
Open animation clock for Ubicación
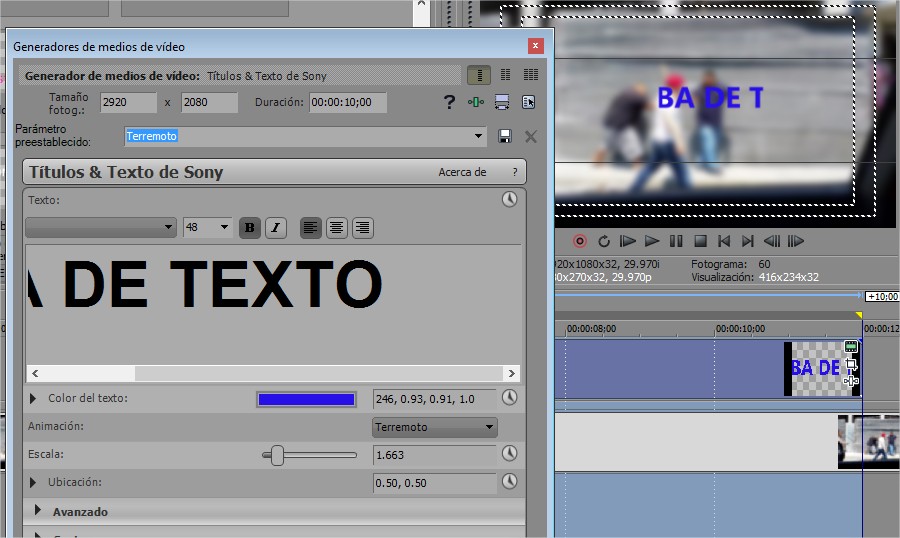(x=509, y=481)
